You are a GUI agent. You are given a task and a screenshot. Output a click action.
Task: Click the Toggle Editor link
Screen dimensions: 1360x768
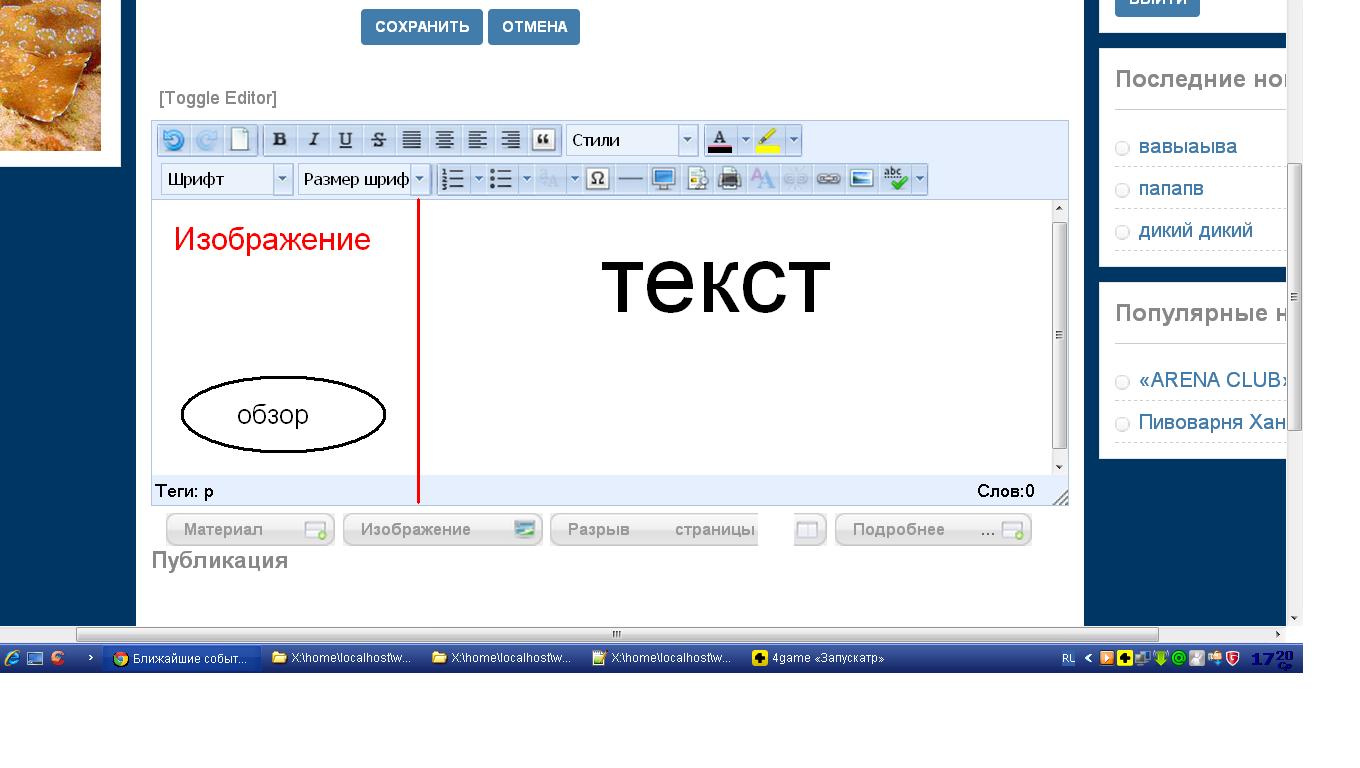point(218,98)
